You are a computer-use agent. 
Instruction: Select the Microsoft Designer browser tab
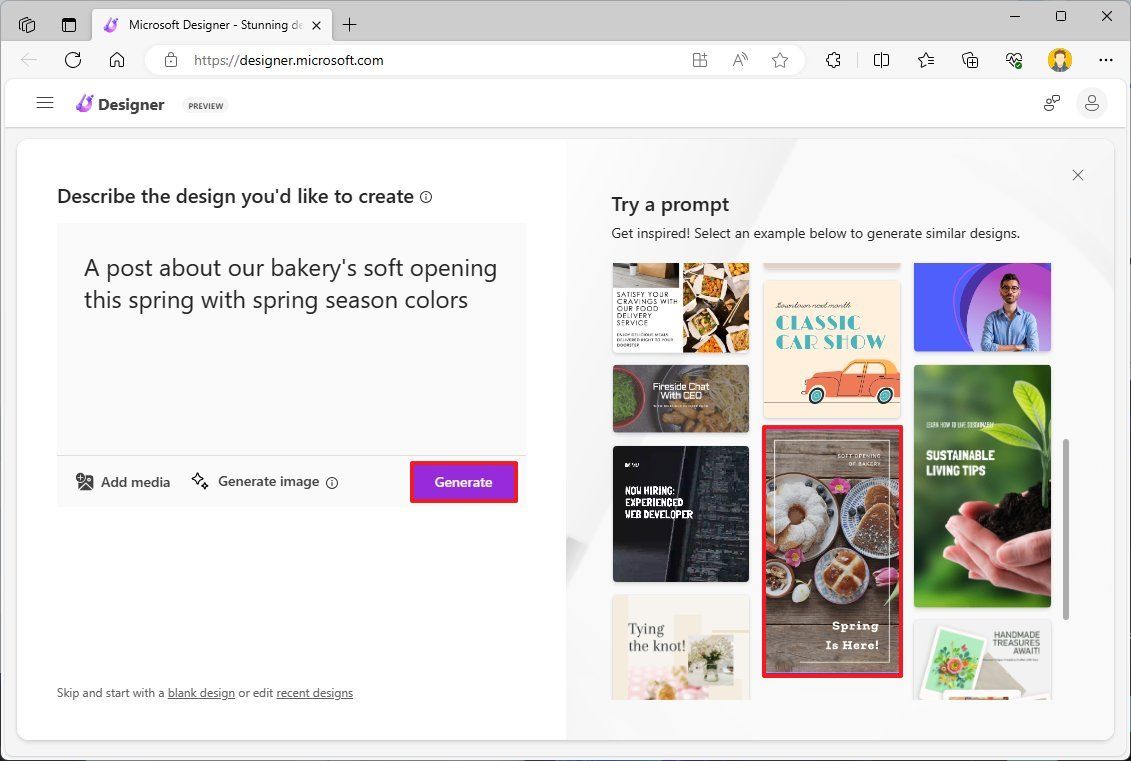210,25
